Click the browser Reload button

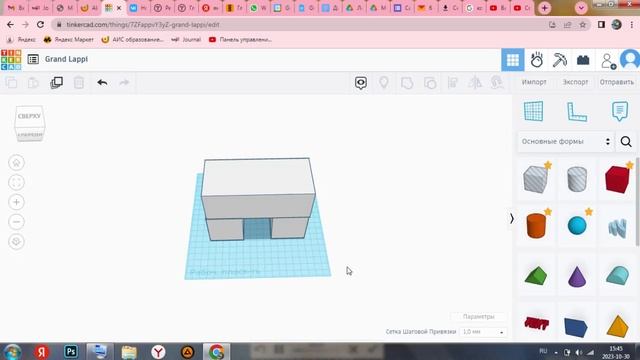click(40, 25)
